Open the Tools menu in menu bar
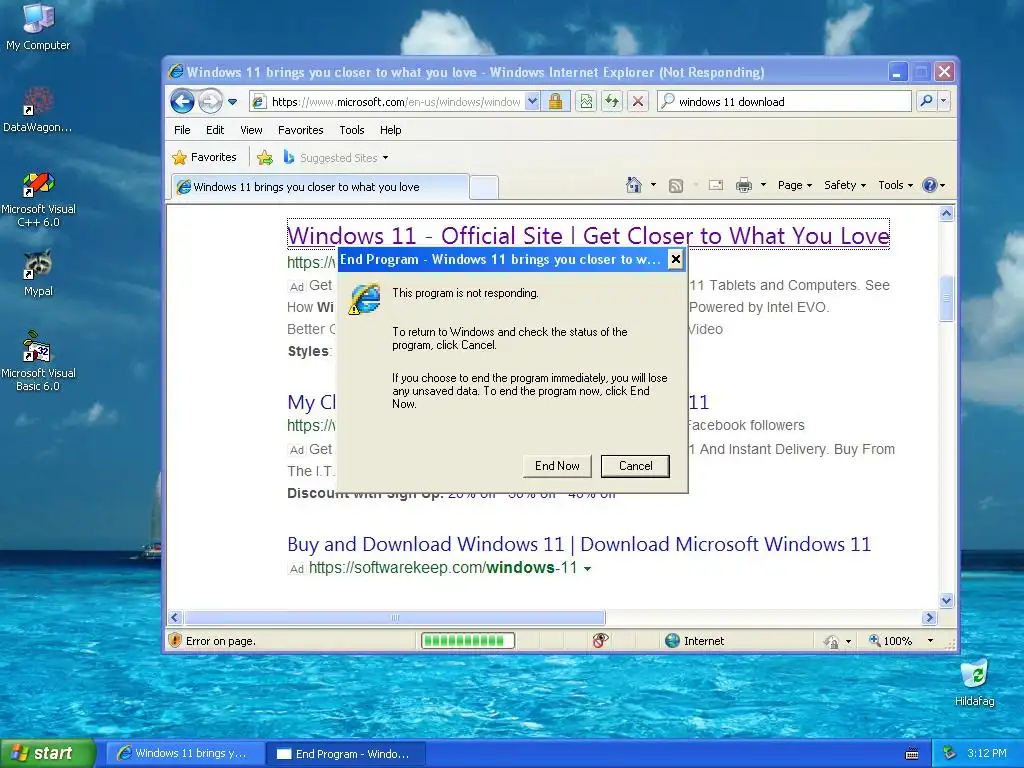This screenshot has width=1024, height=768. 352,130
